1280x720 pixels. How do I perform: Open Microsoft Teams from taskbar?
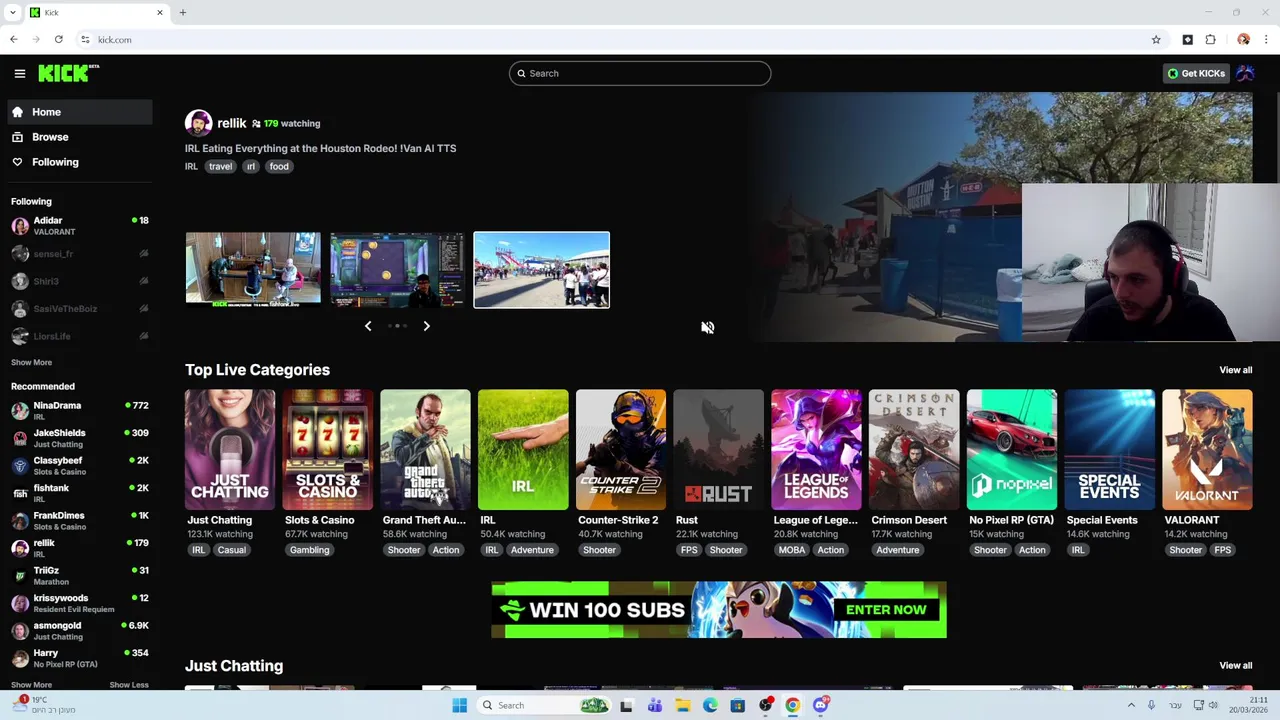pyautogui.click(x=654, y=705)
